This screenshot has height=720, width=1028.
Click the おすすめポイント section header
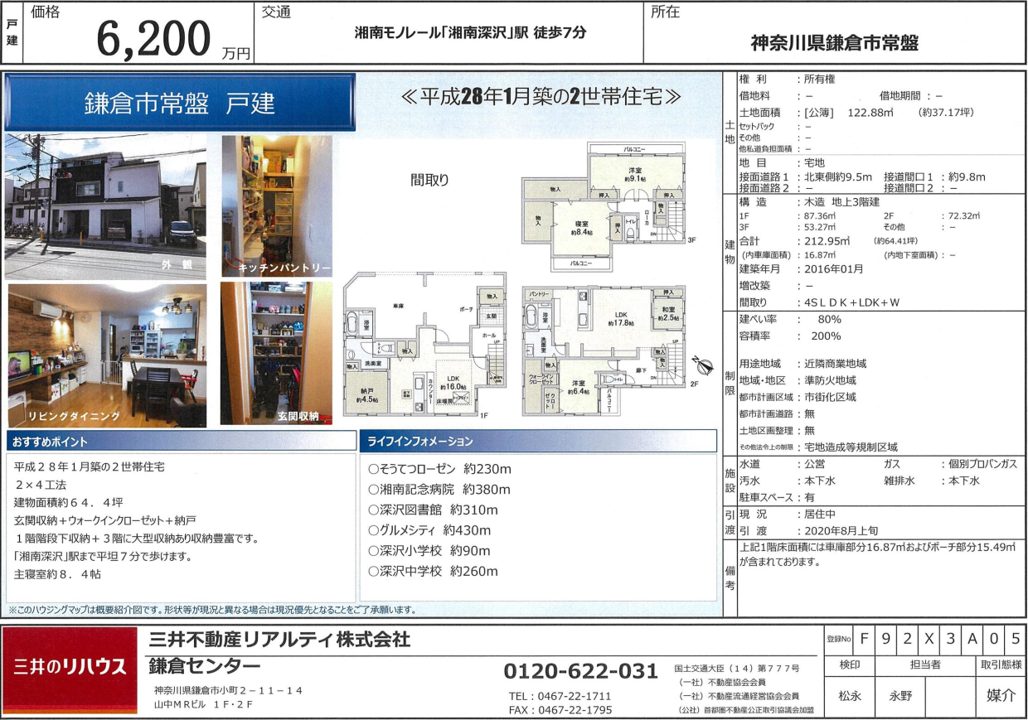point(178,441)
